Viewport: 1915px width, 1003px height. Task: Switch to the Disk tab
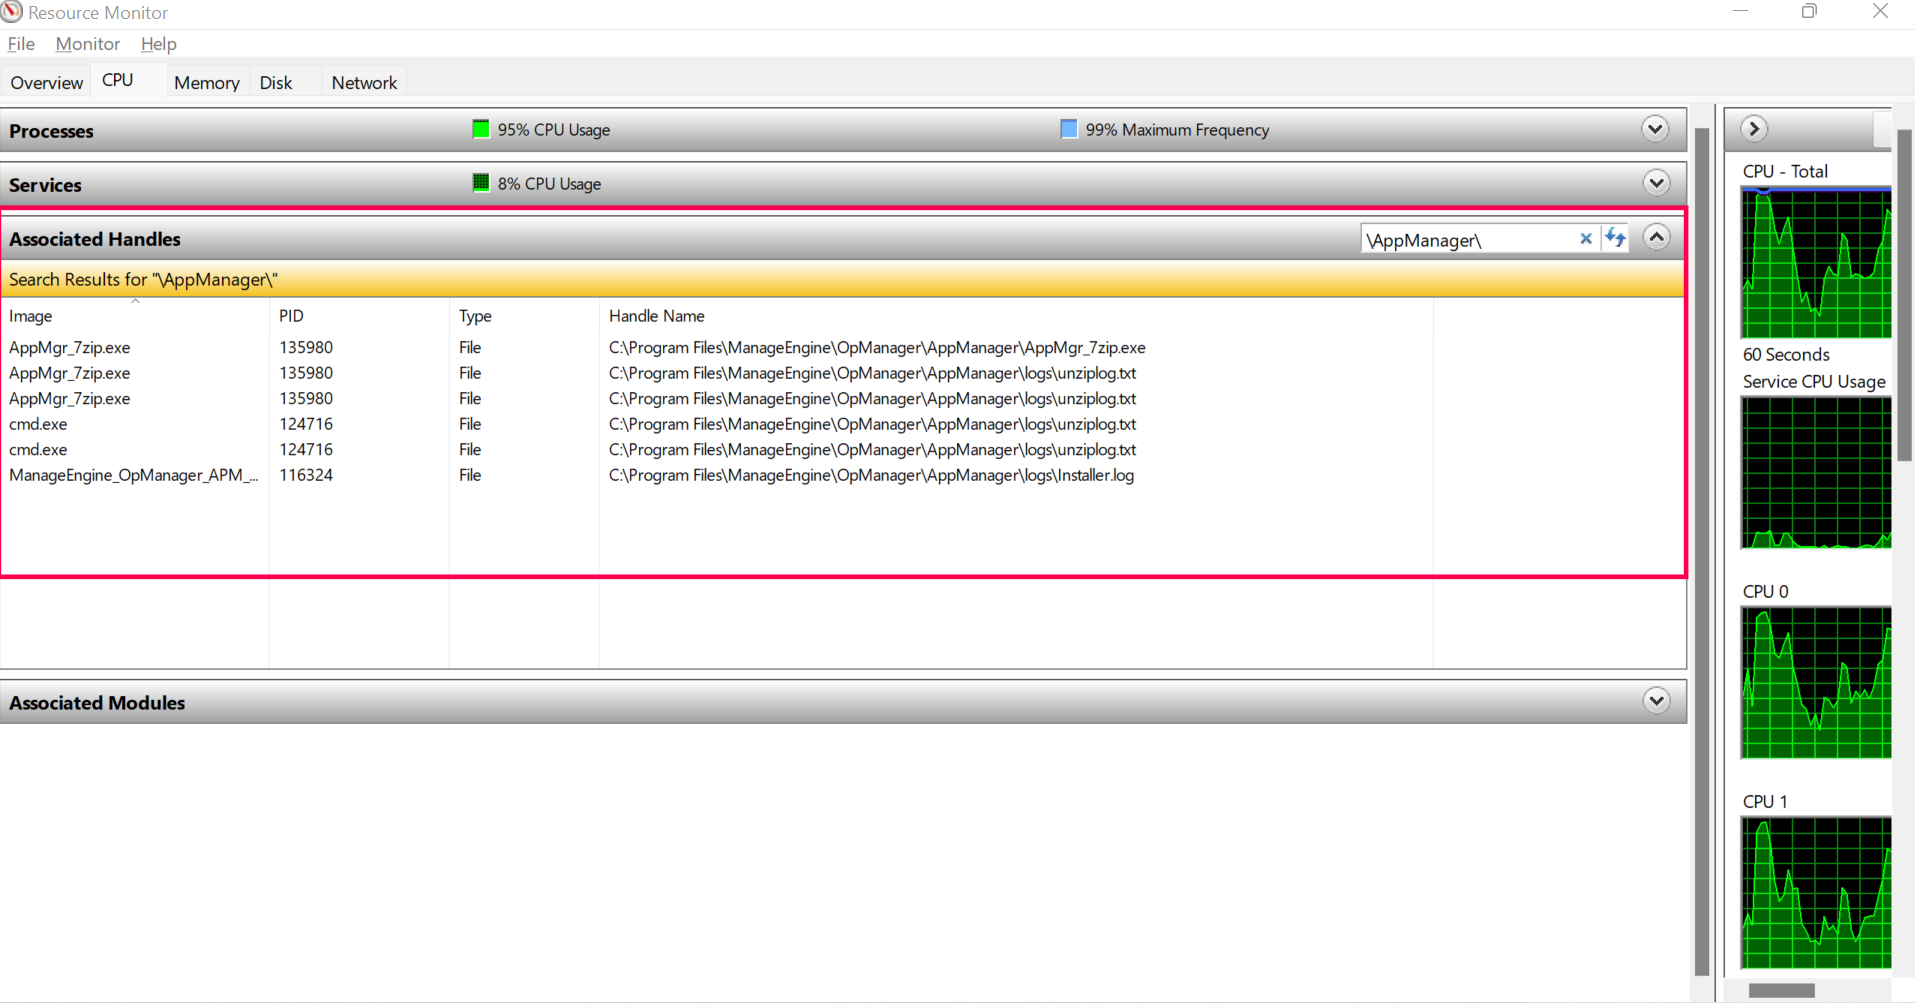(x=276, y=83)
